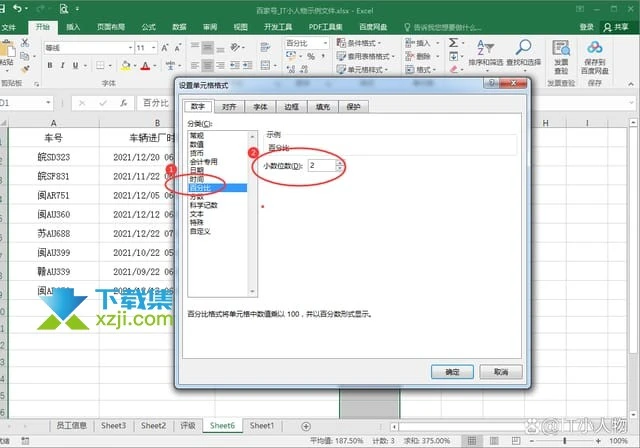Open the Name Box dropdown arrow
Screen dimensions: 640x448
(48, 103)
